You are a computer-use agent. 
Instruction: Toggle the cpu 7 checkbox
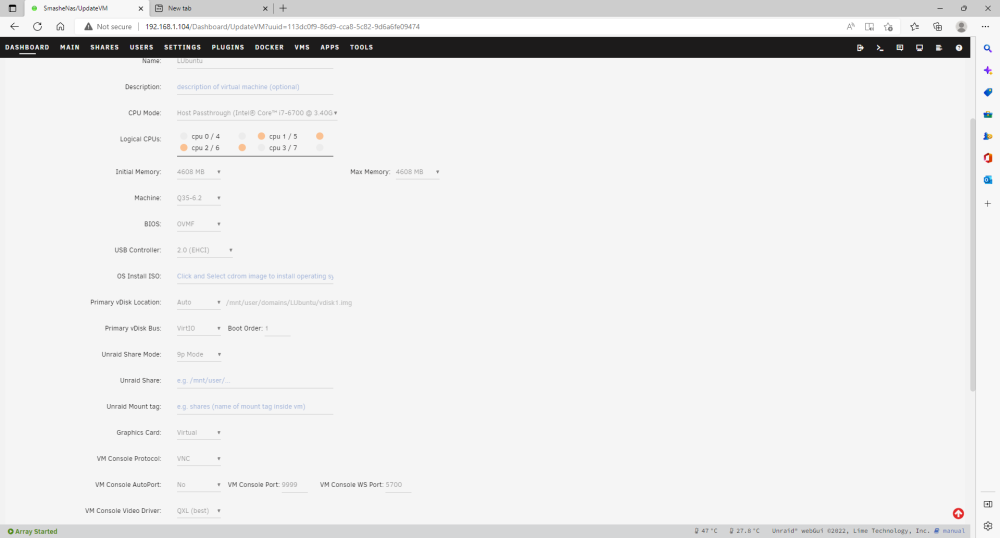[320, 148]
